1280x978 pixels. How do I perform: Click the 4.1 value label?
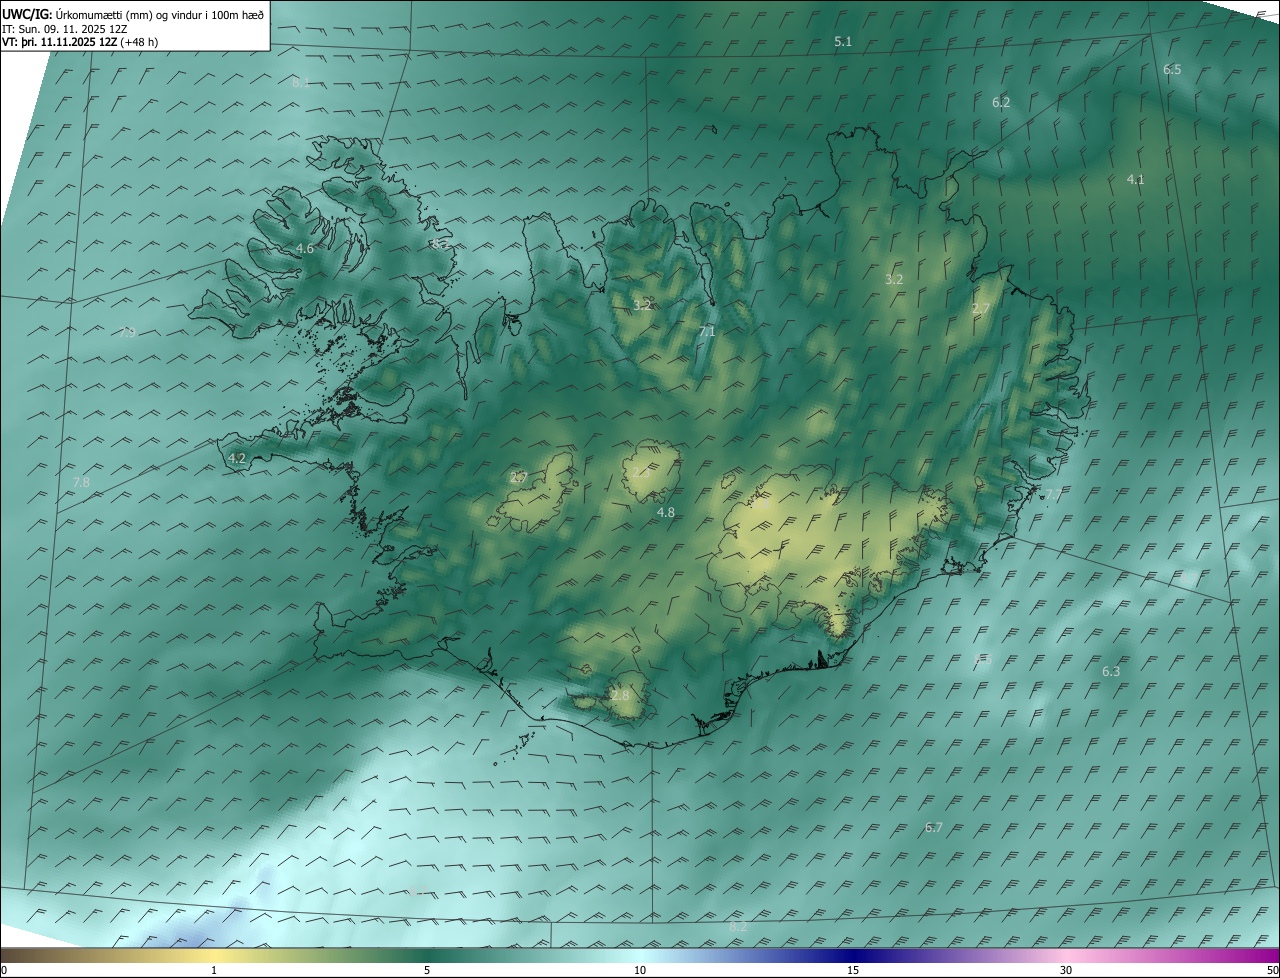(x=1135, y=179)
